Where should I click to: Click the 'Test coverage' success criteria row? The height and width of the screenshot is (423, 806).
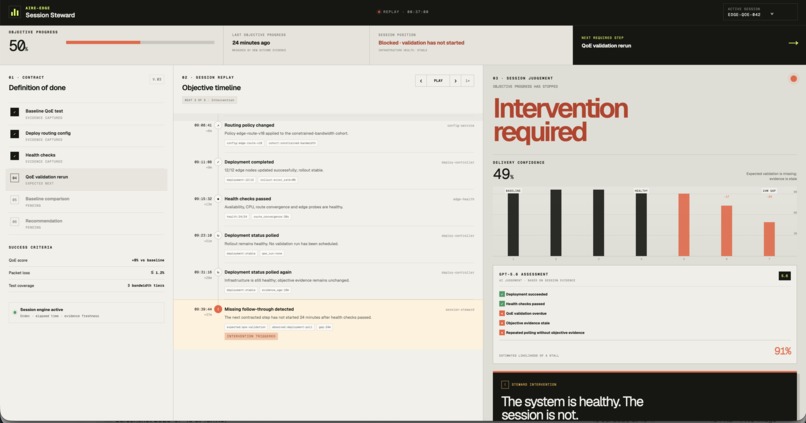point(86,286)
